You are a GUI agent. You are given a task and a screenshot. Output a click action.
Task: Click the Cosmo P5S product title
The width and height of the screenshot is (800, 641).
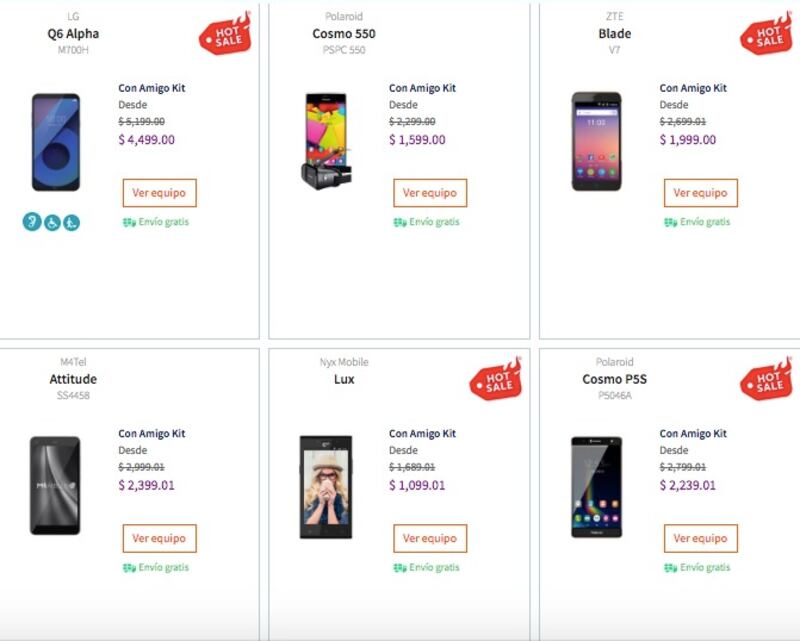coord(614,380)
